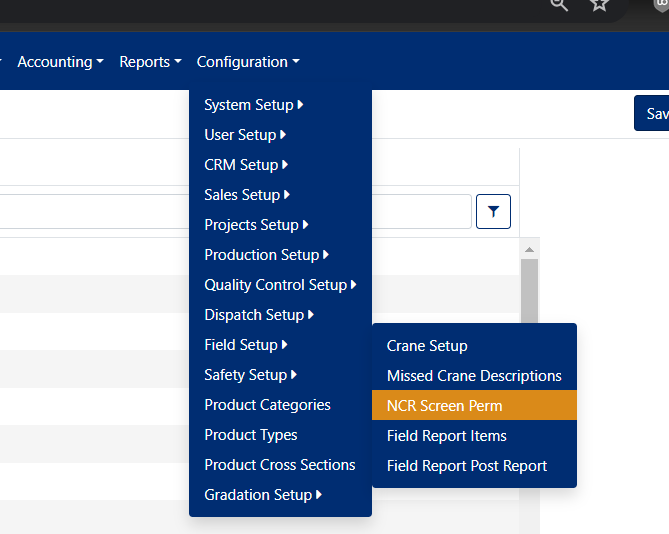Expand the User Setup submenu
The width and height of the screenshot is (669, 534).
click(x=280, y=135)
